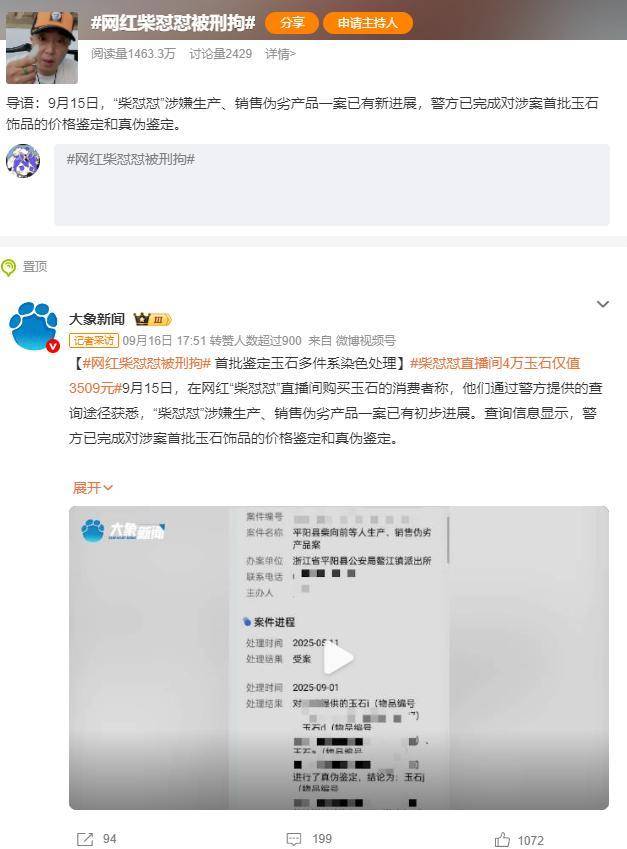Viewport: 627px width, 849px height.
Task: Click the green 置顶 pin icon
Action: click(x=9, y=267)
